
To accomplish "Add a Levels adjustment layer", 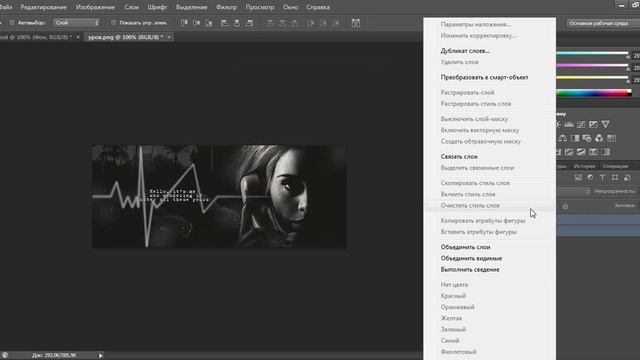I will point(569,124).
